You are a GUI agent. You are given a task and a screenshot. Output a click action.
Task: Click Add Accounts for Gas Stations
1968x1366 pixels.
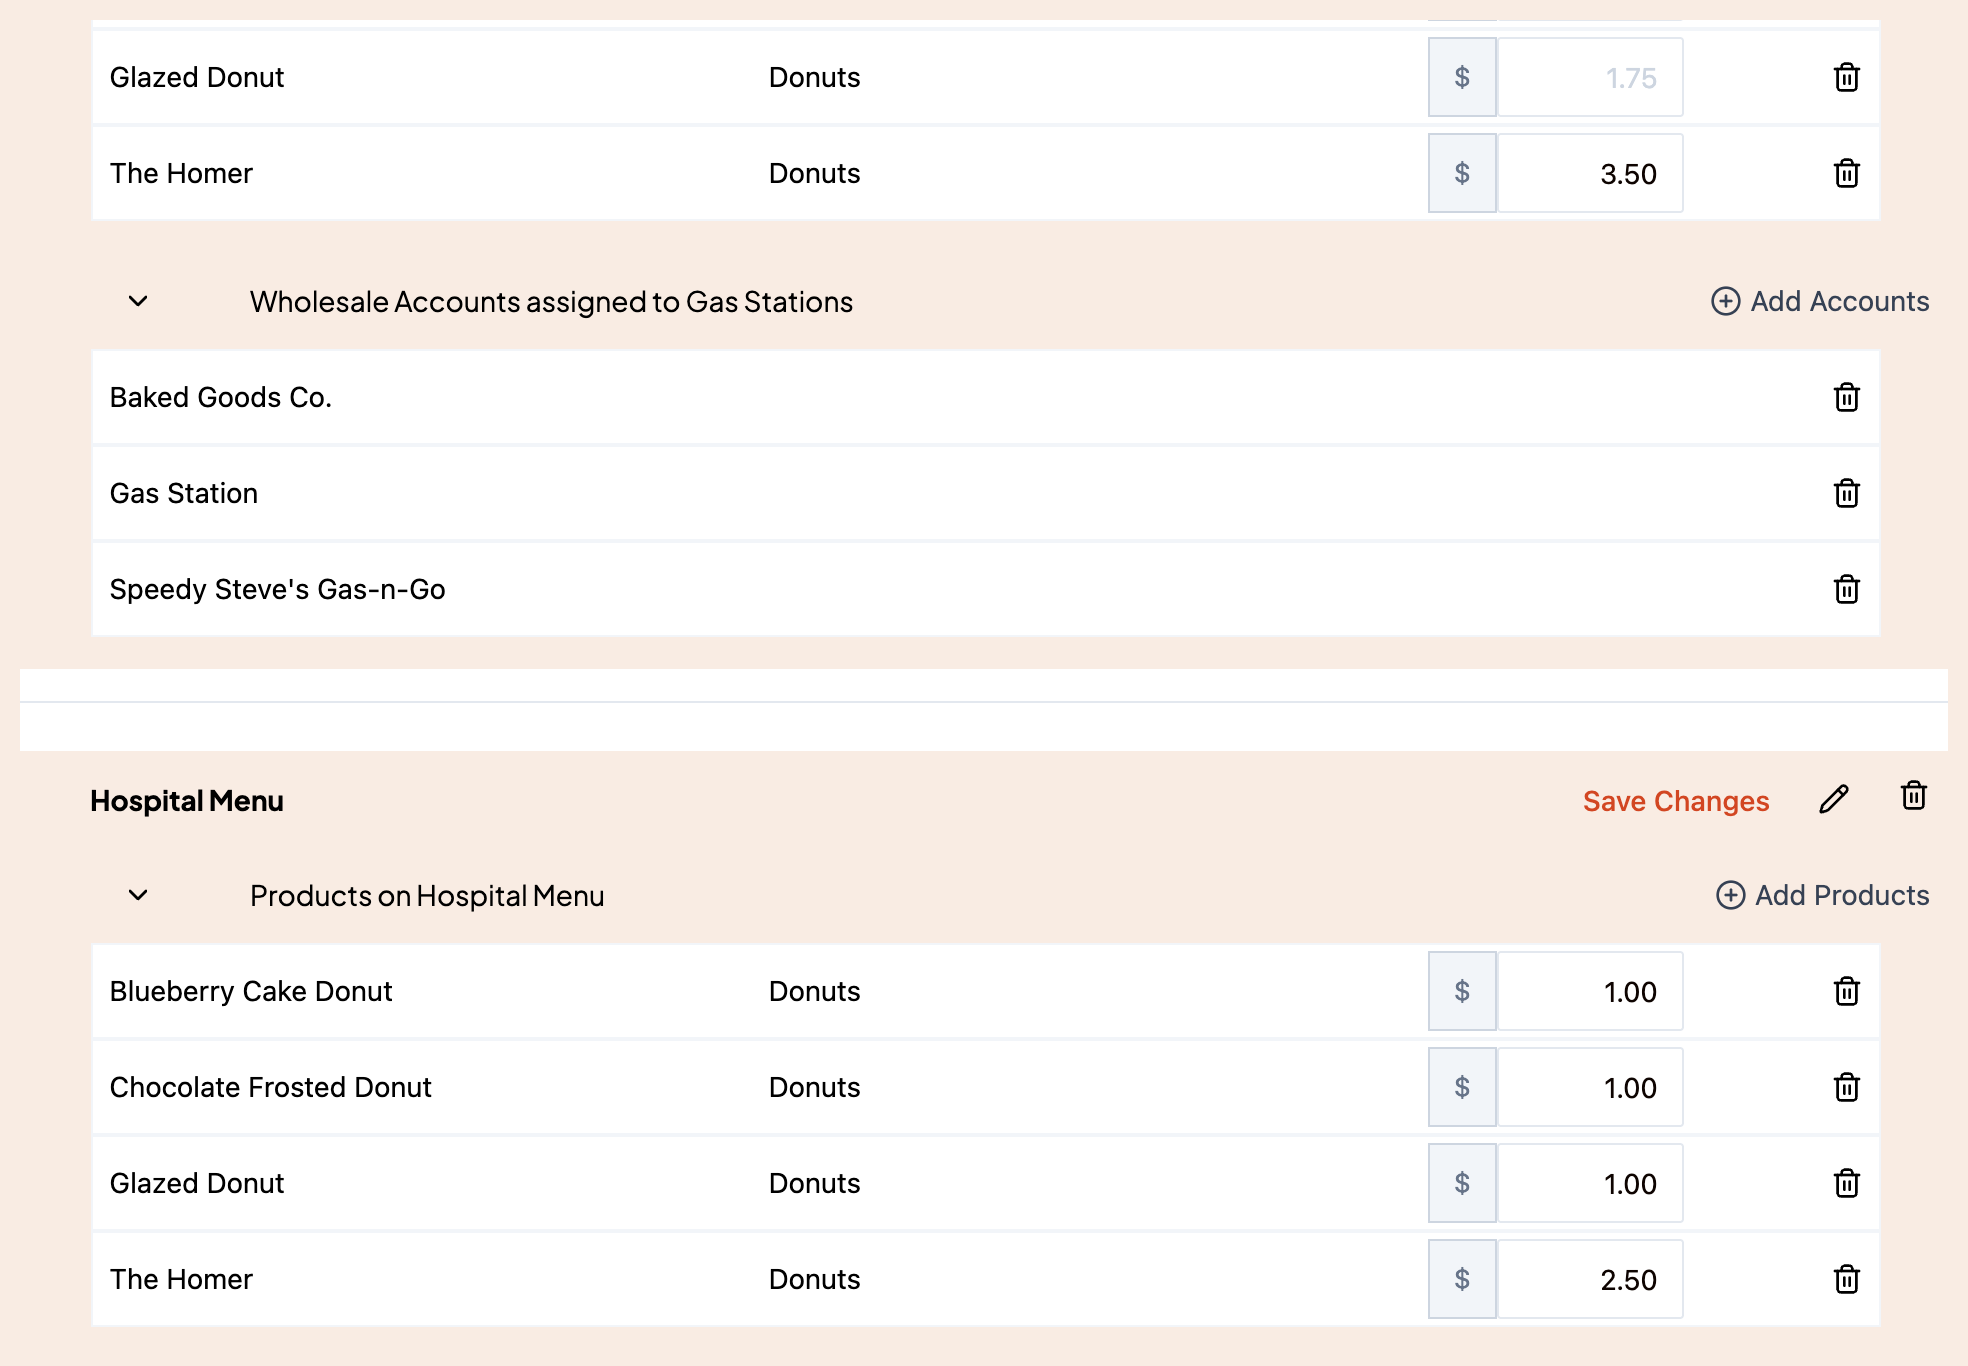pos(1820,301)
